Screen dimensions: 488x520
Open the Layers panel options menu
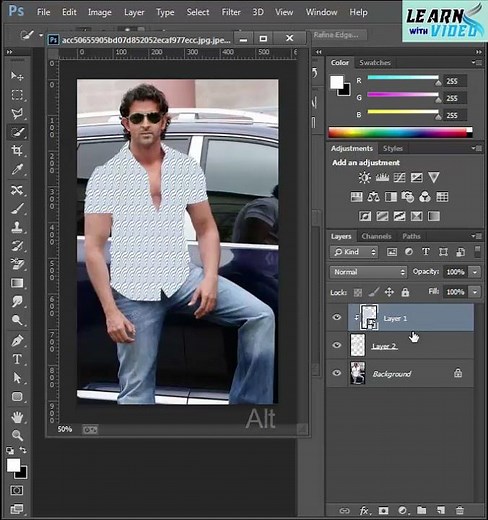(477, 236)
